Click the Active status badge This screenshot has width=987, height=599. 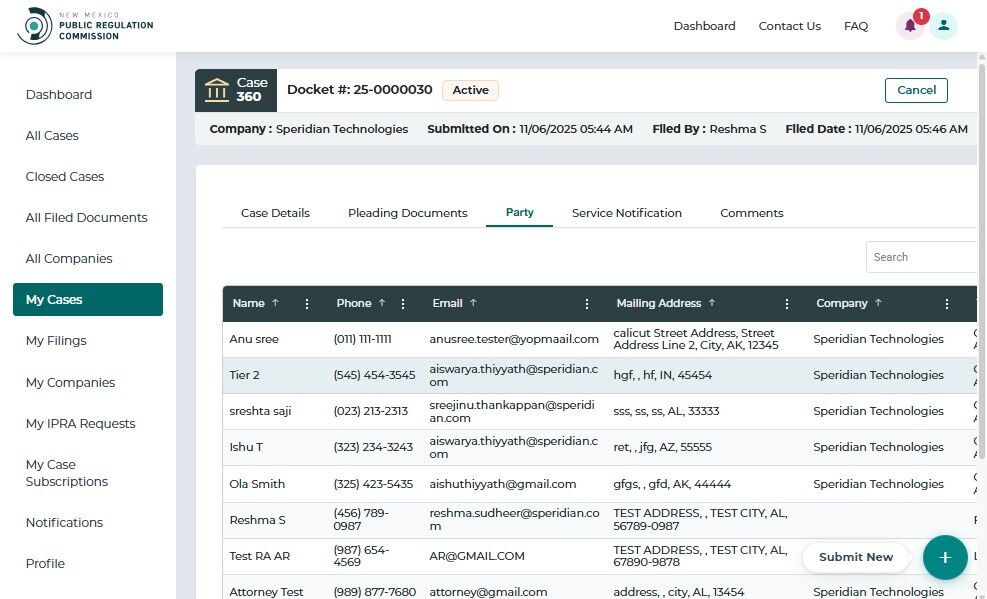470,90
